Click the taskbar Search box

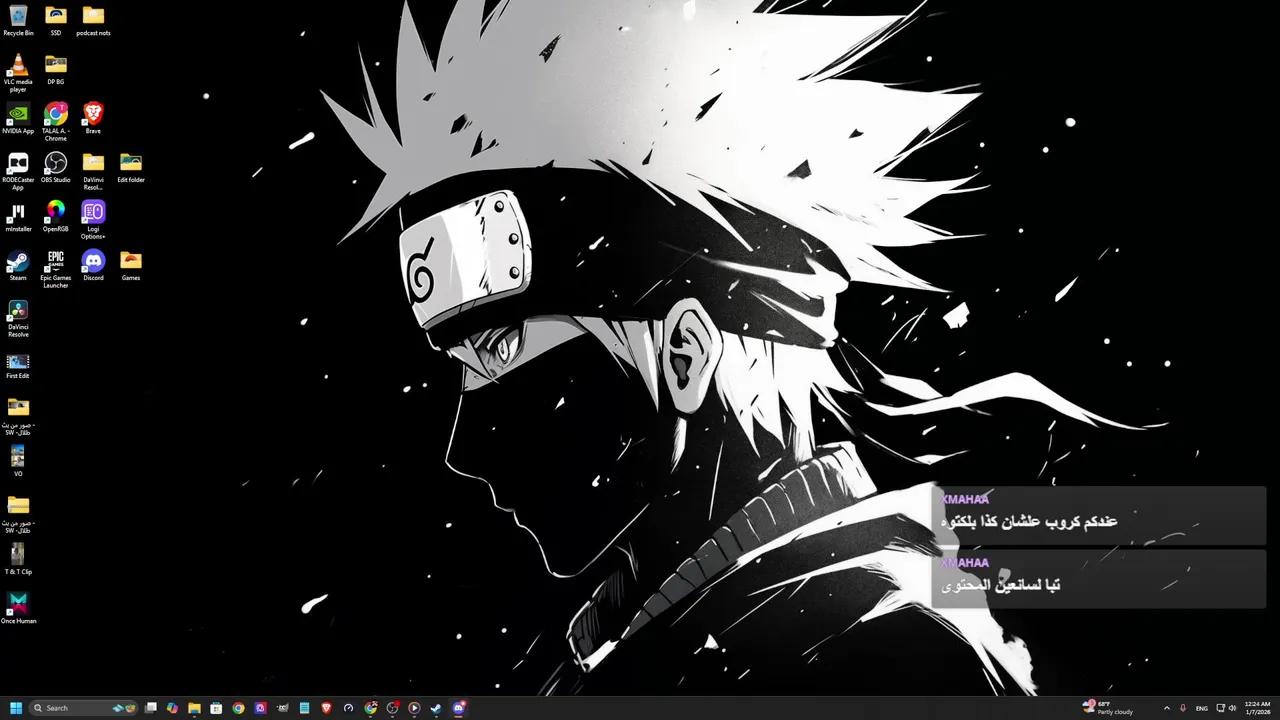click(x=83, y=708)
